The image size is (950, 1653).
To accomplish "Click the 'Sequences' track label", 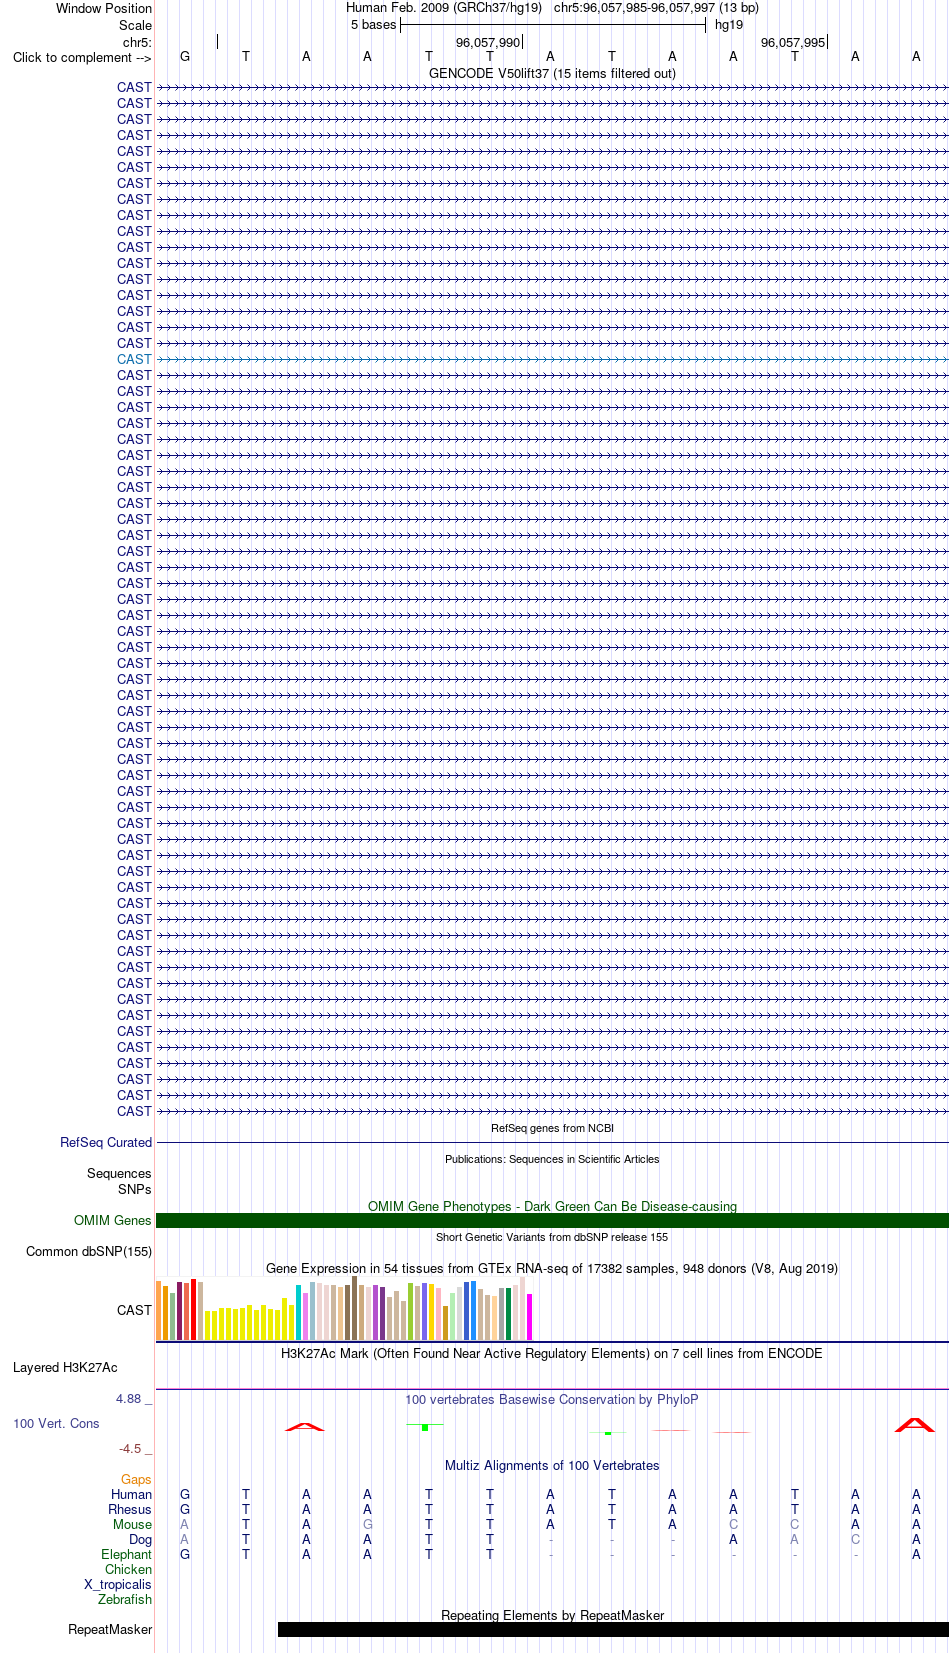I will coord(119,1174).
